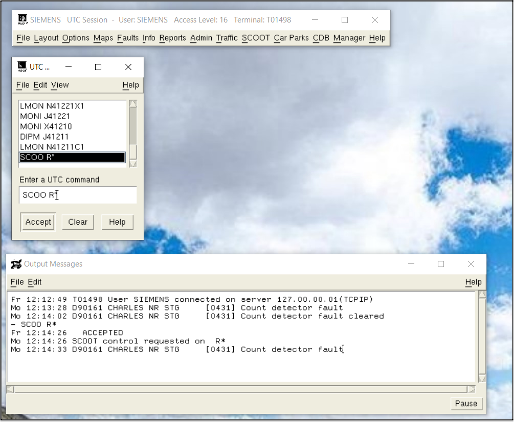Image resolution: width=514 pixels, height=422 pixels.
Task: Open Help menu in UTC Session window
Action: click(377, 38)
